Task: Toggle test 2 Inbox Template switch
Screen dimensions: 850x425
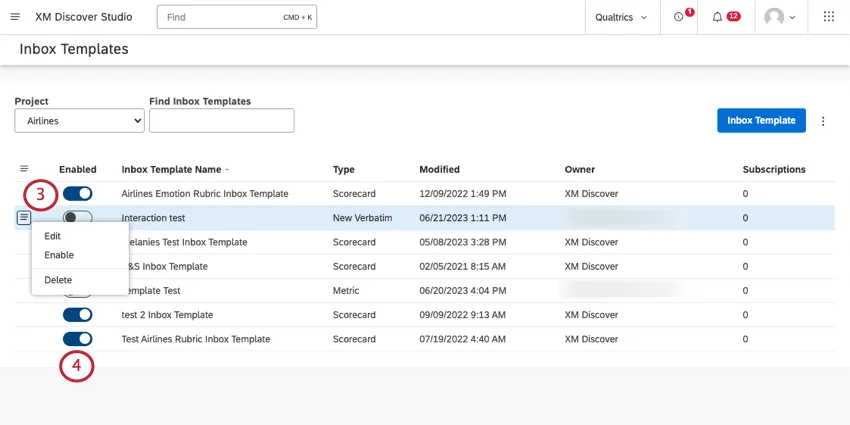Action: [77, 315]
